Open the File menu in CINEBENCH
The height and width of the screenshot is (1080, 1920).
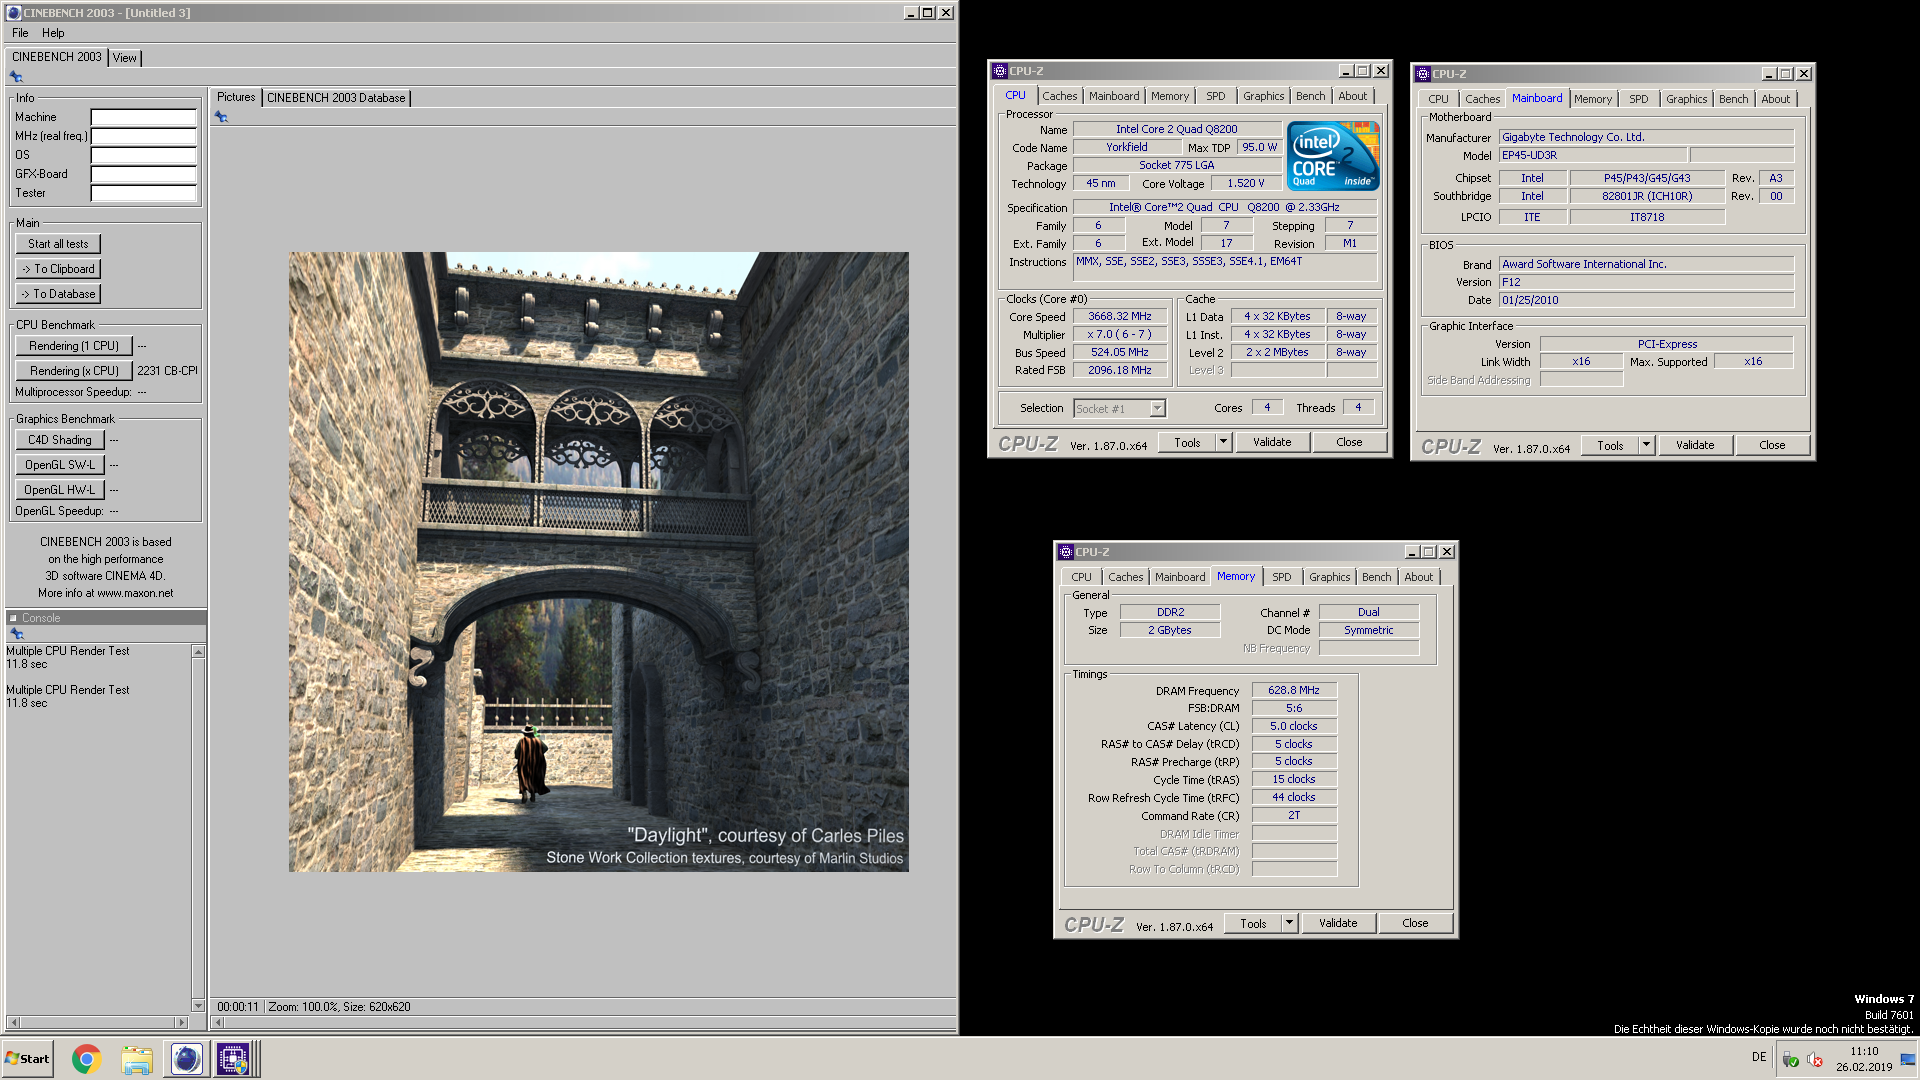[x=20, y=33]
